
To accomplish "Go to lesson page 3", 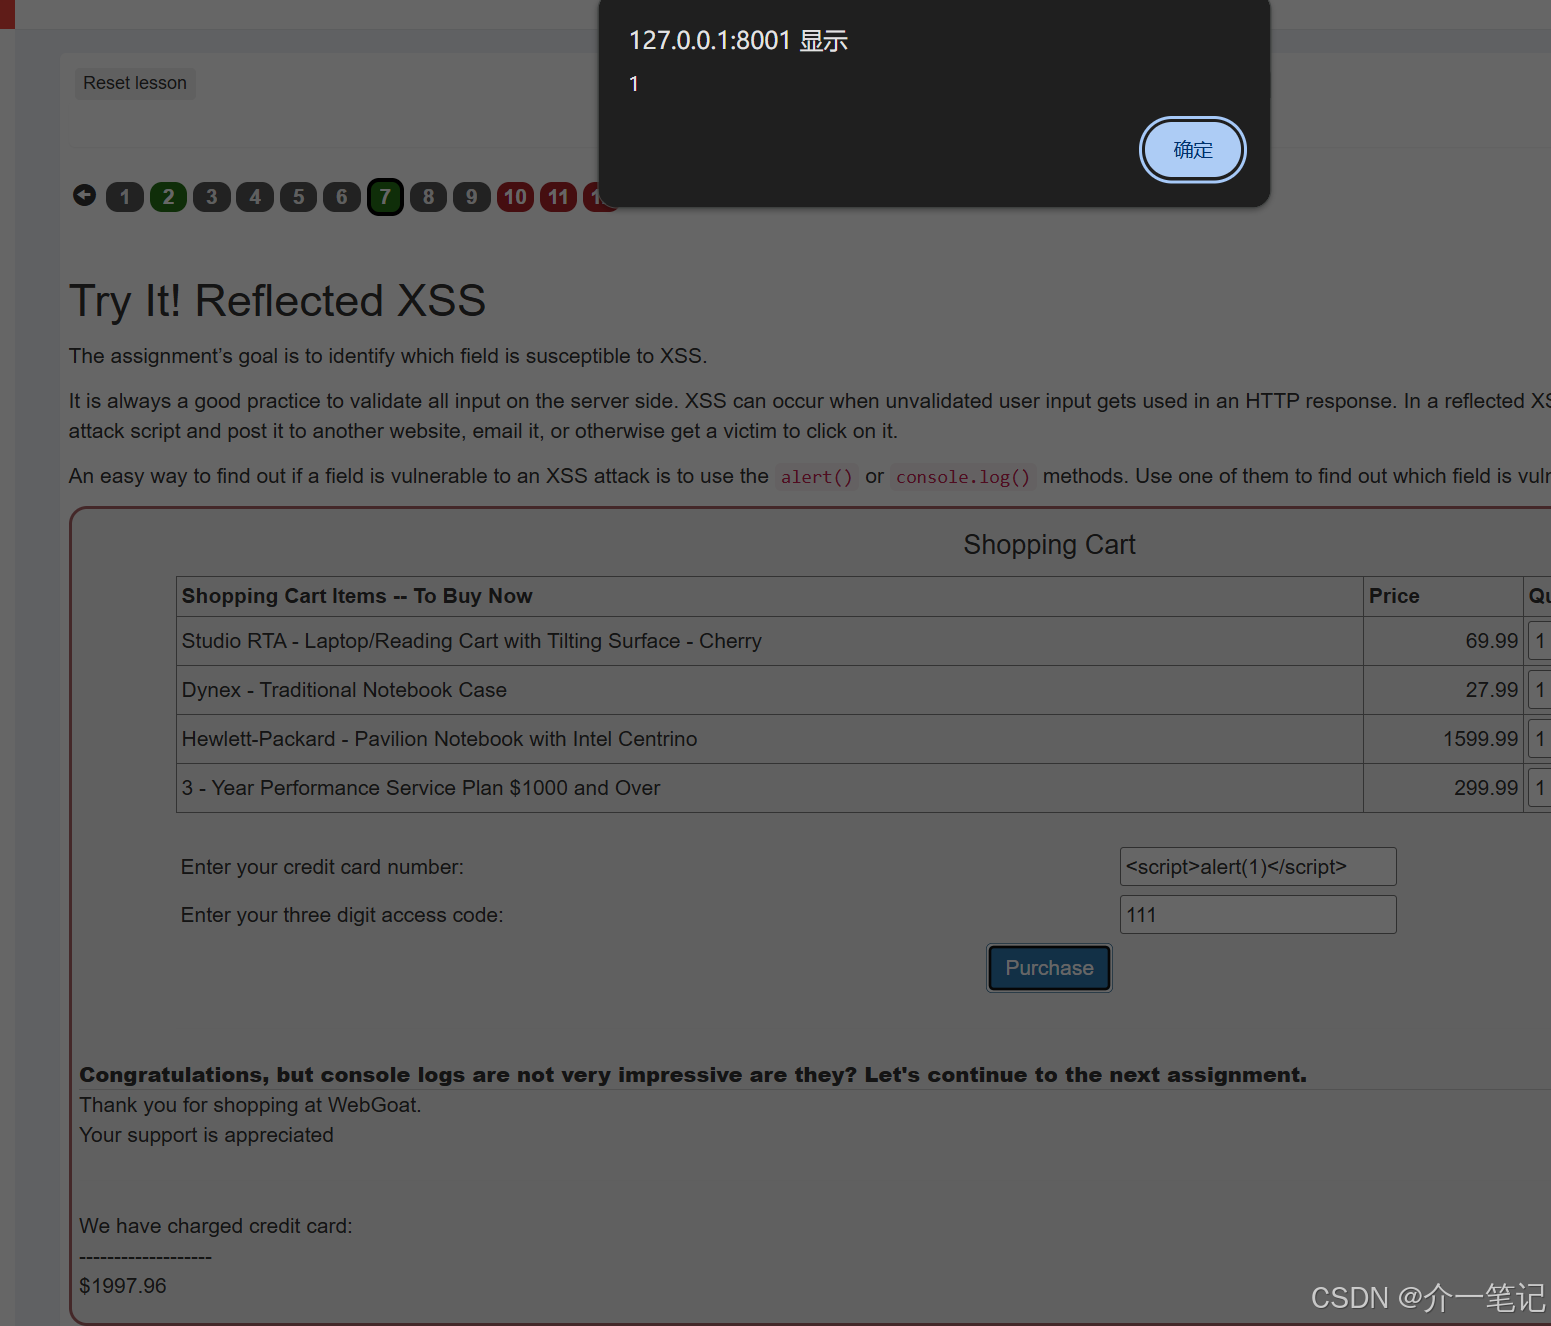I will [212, 197].
